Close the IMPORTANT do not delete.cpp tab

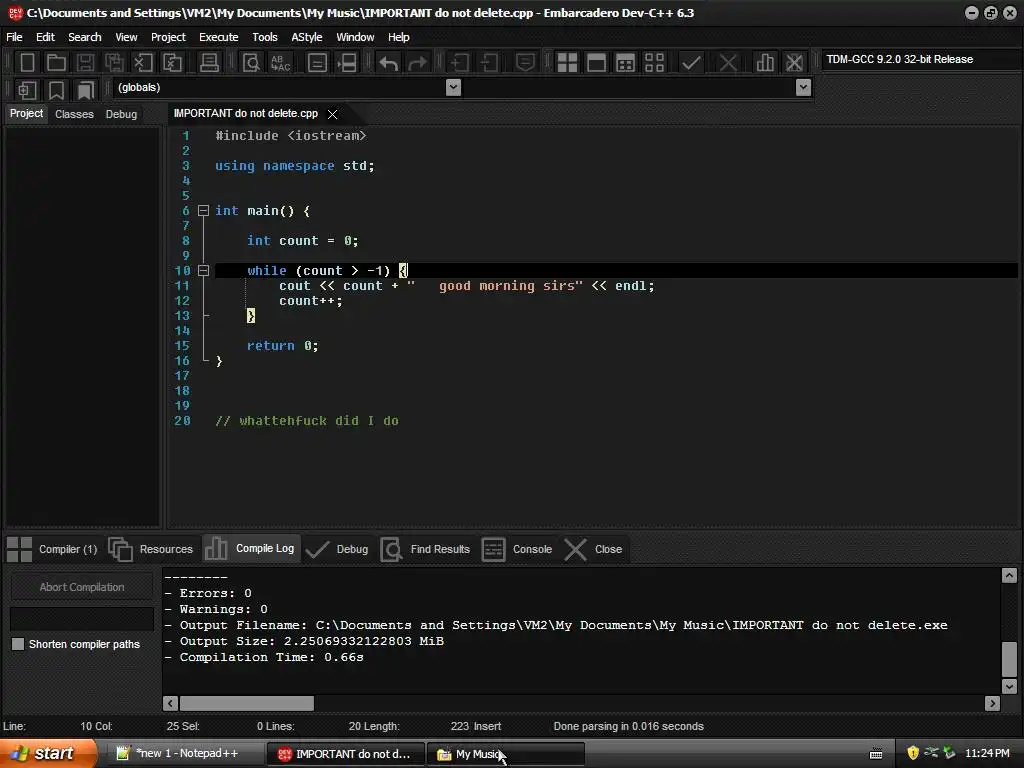click(332, 114)
